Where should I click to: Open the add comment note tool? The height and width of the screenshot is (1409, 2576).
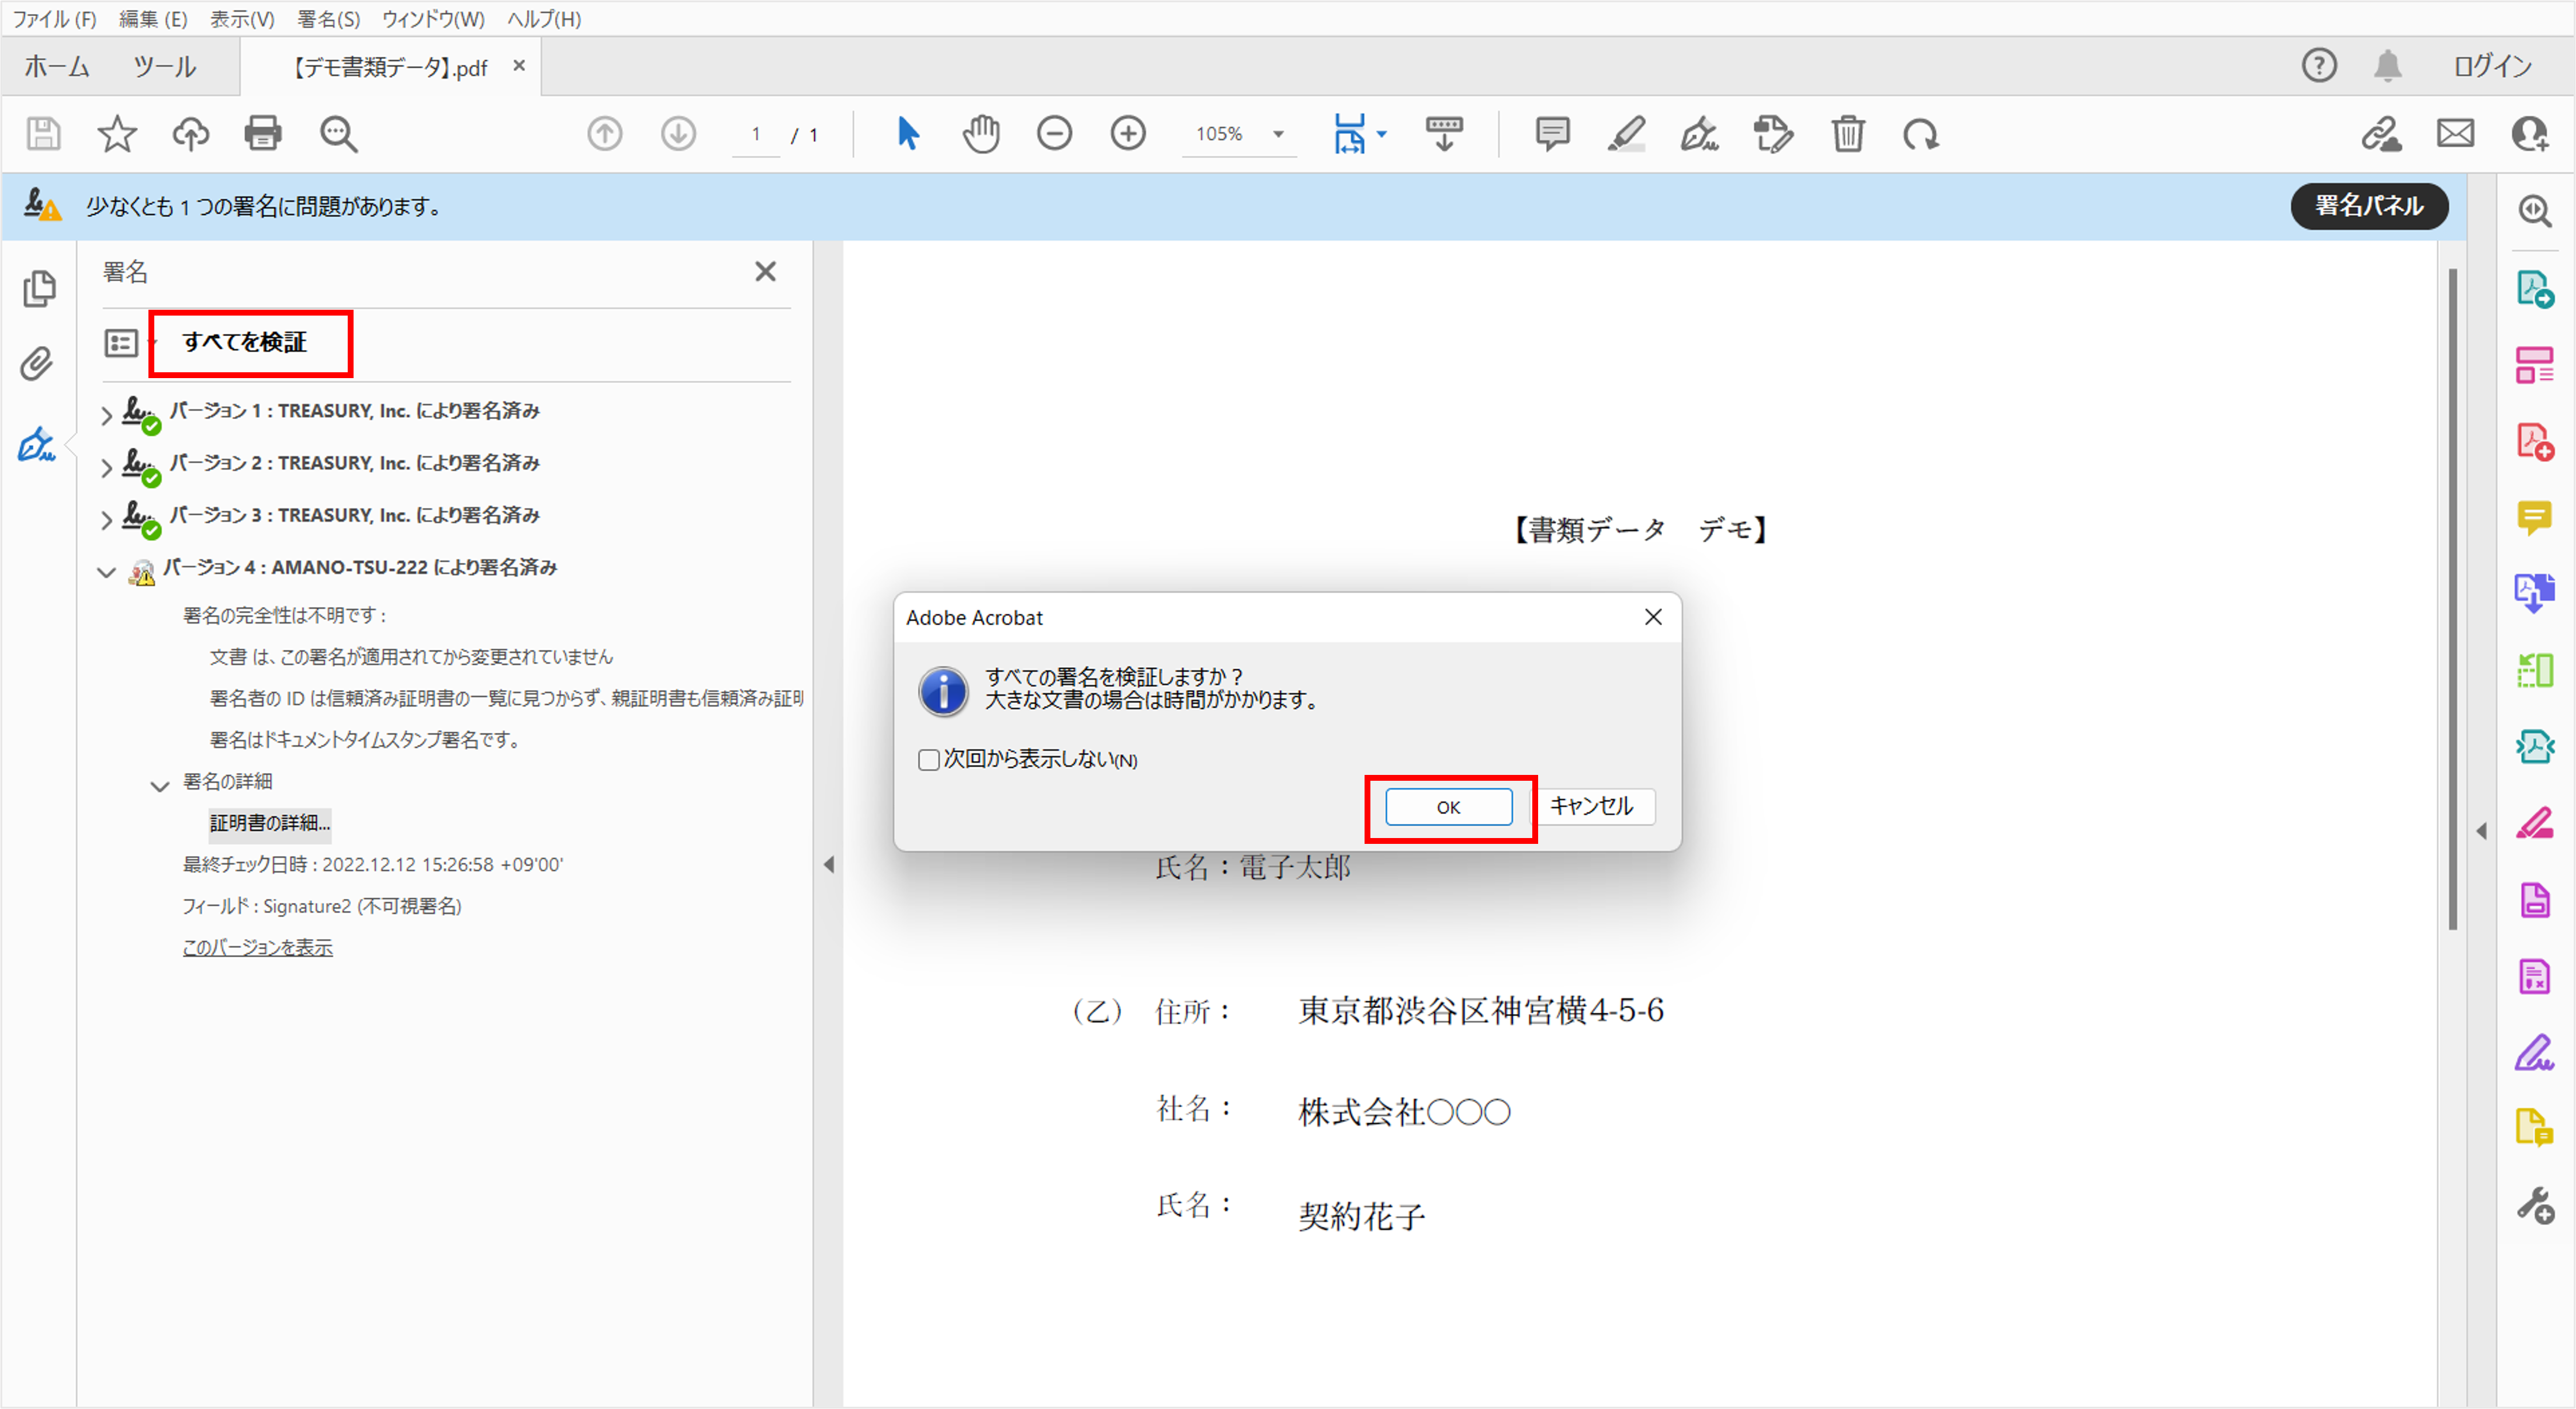(1552, 134)
